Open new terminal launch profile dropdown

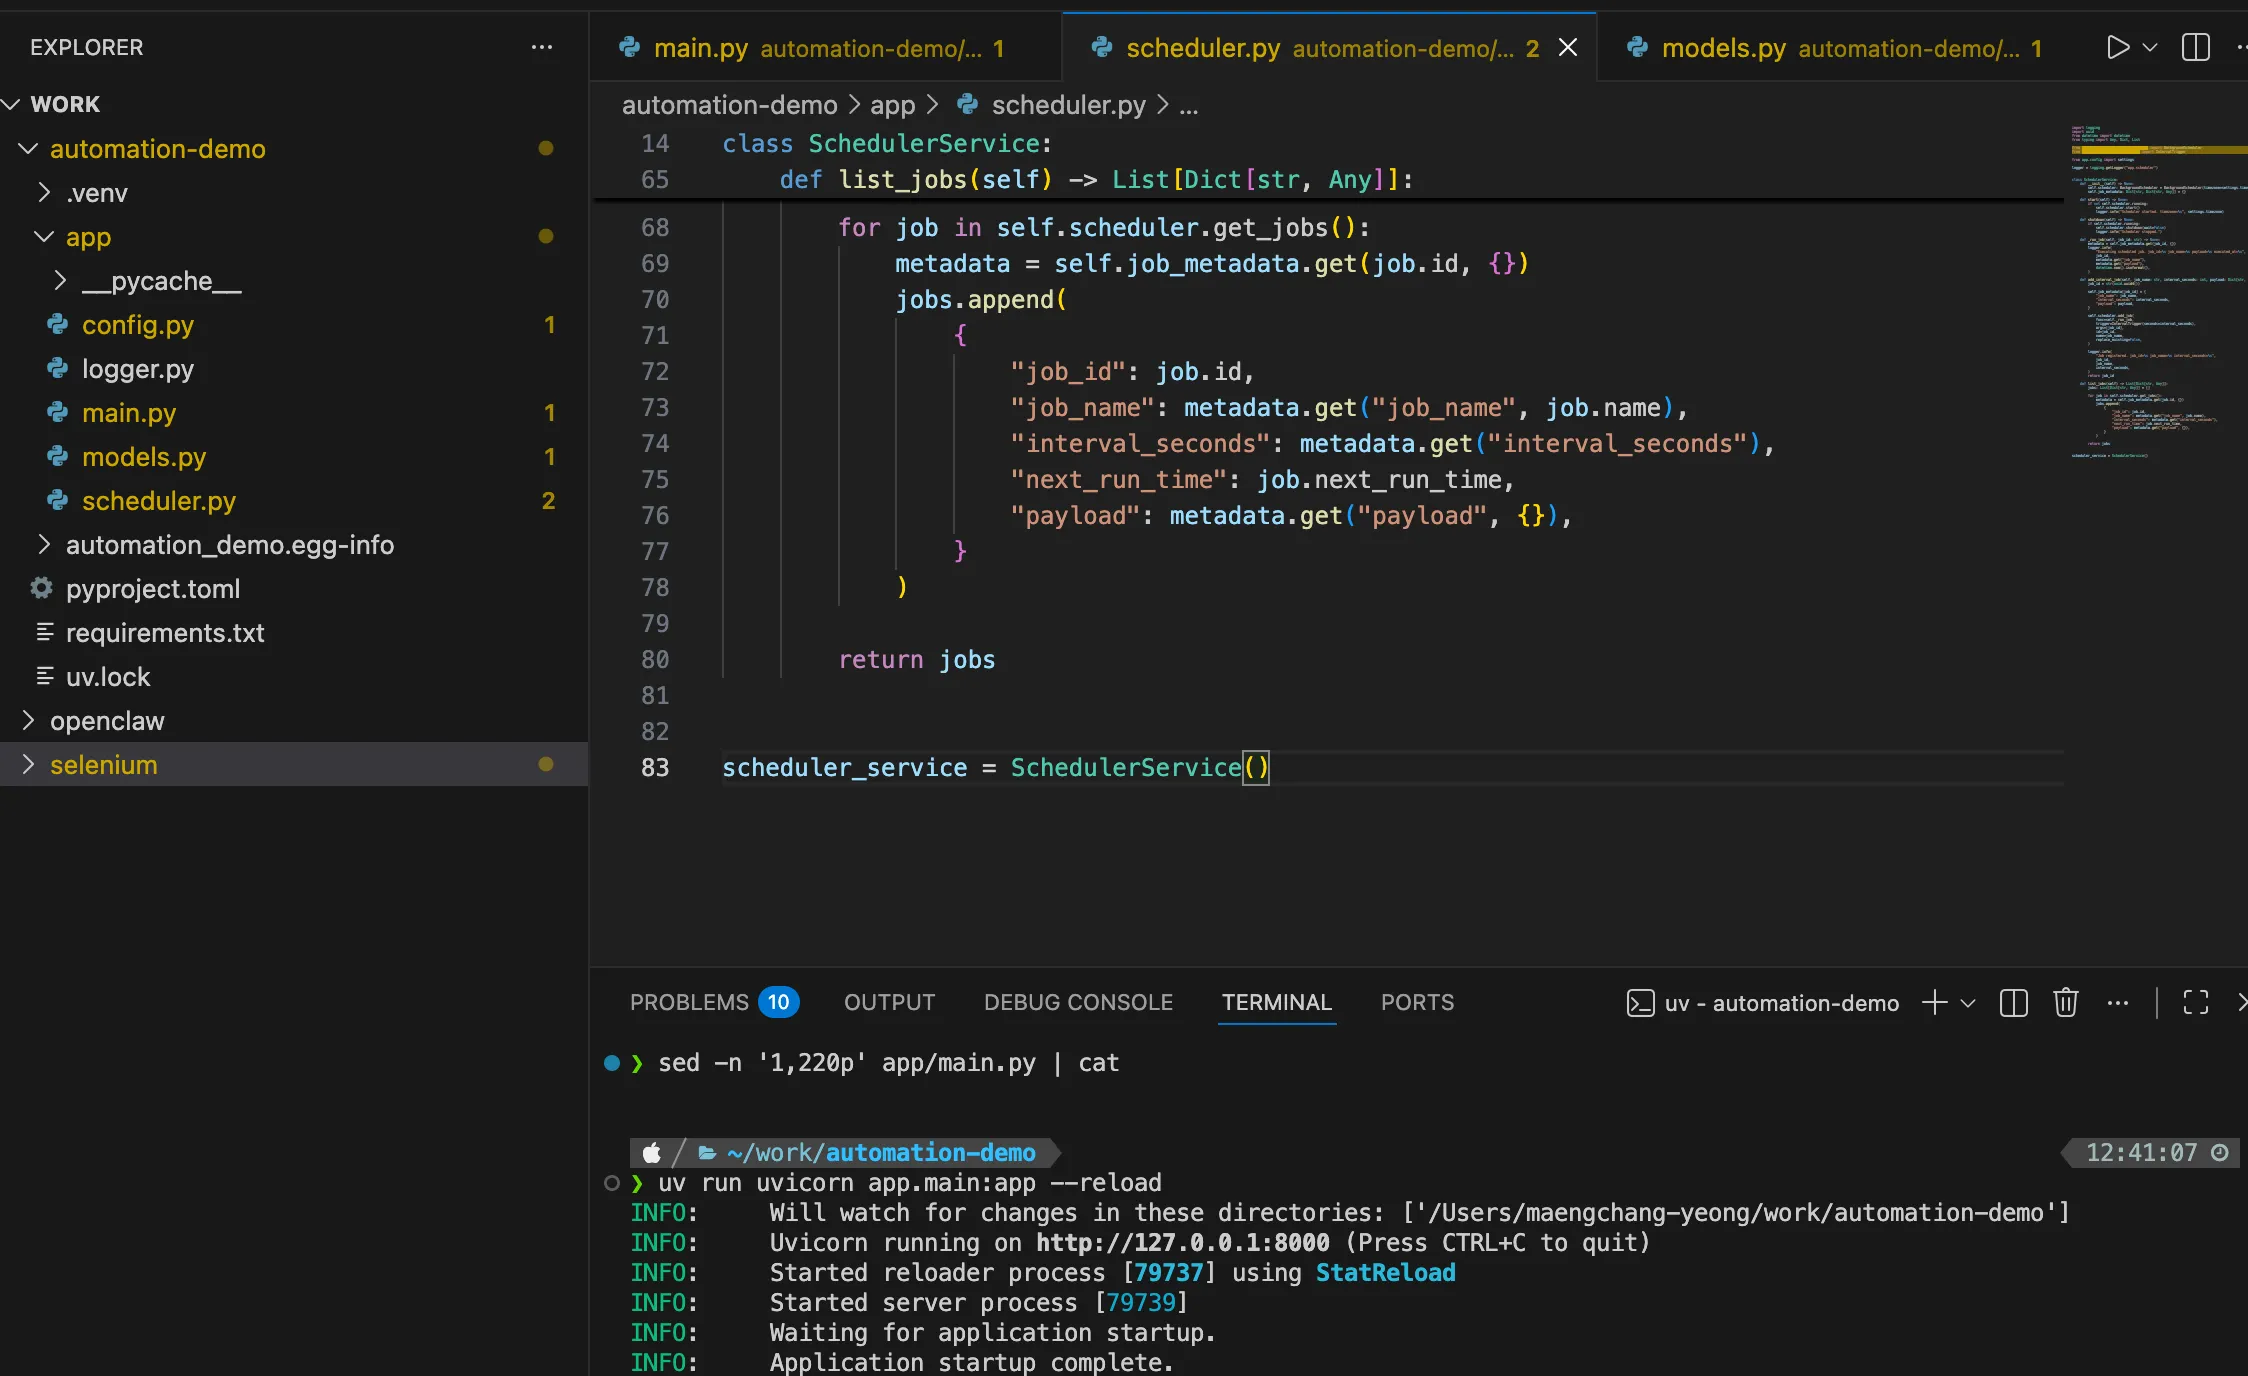tap(1968, 1002)
